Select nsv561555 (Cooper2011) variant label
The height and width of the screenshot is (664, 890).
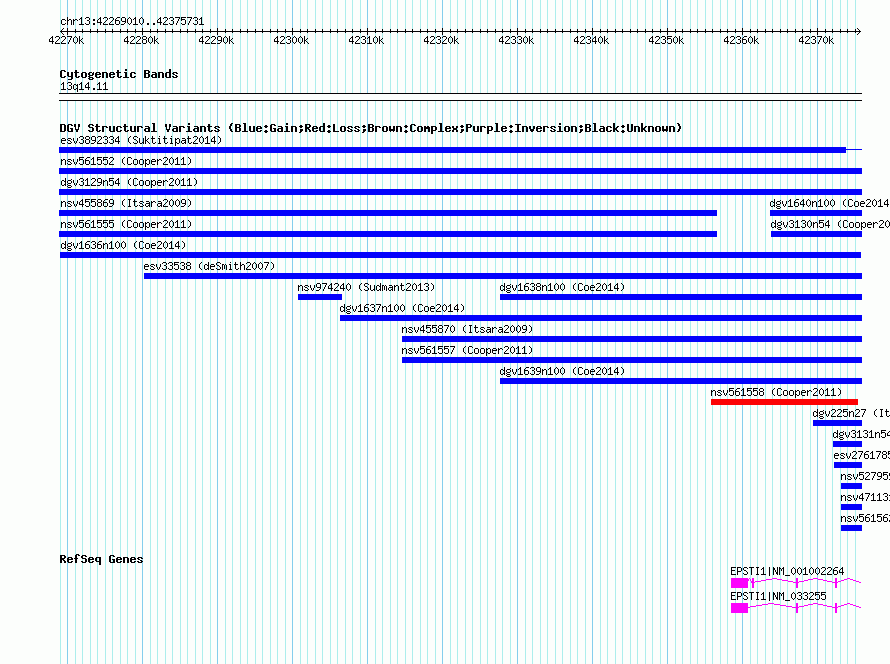click(x=126, y=224)
